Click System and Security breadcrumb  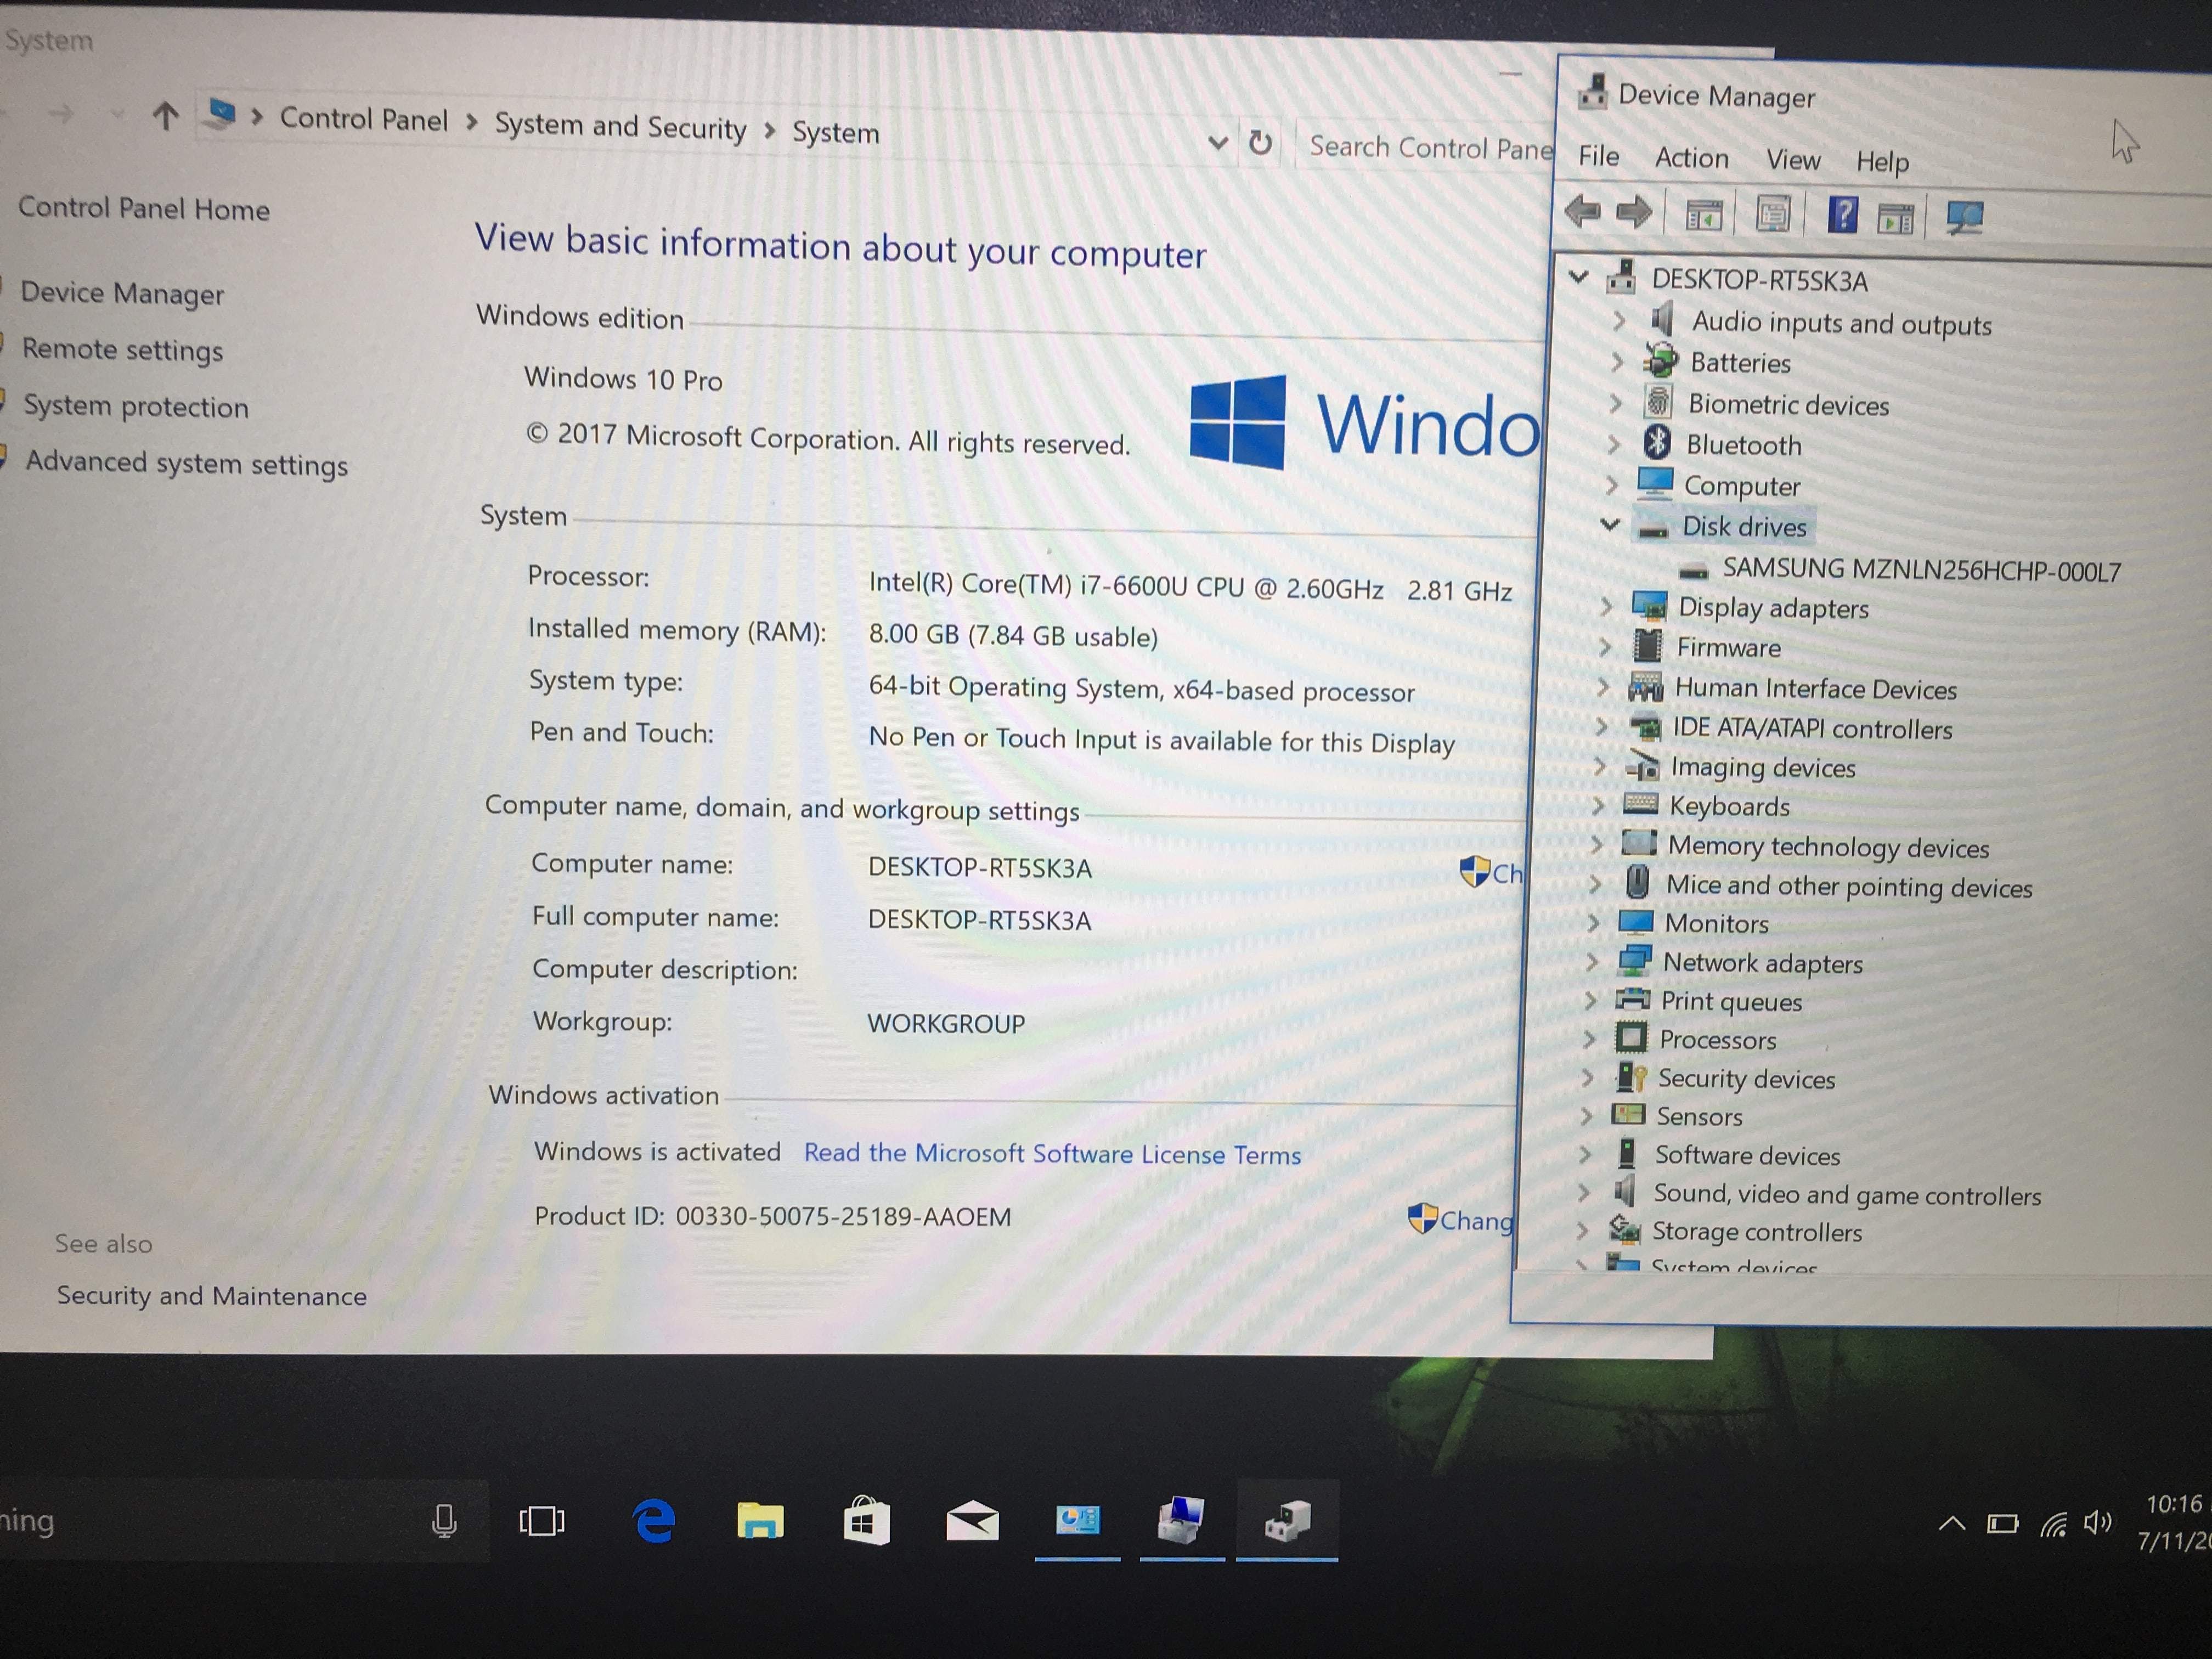(620, 126)
